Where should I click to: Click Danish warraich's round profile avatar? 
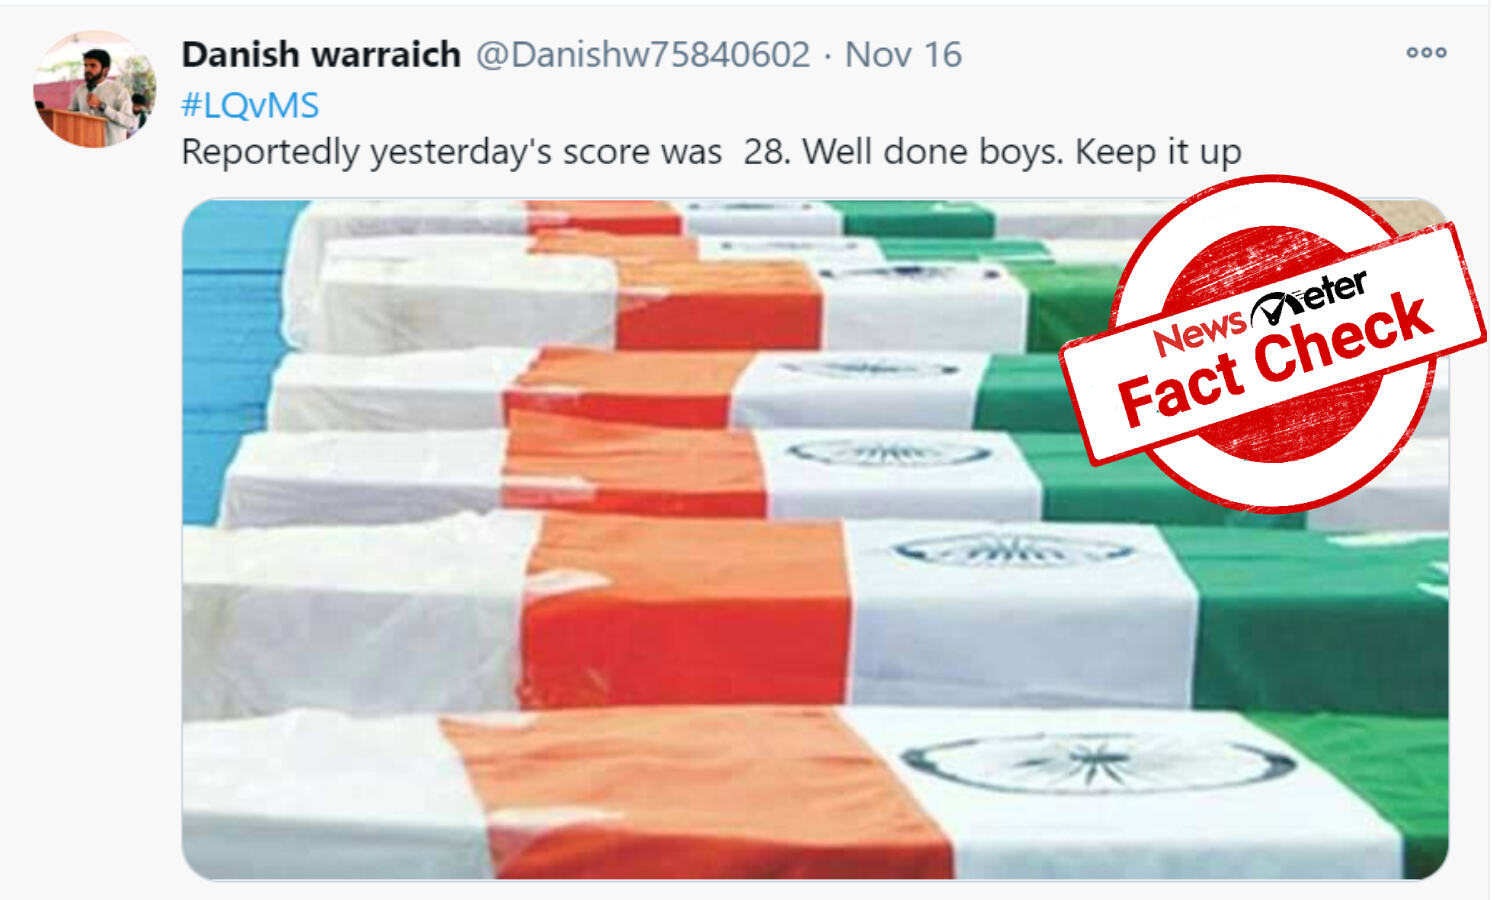click(x=95, y=89)
